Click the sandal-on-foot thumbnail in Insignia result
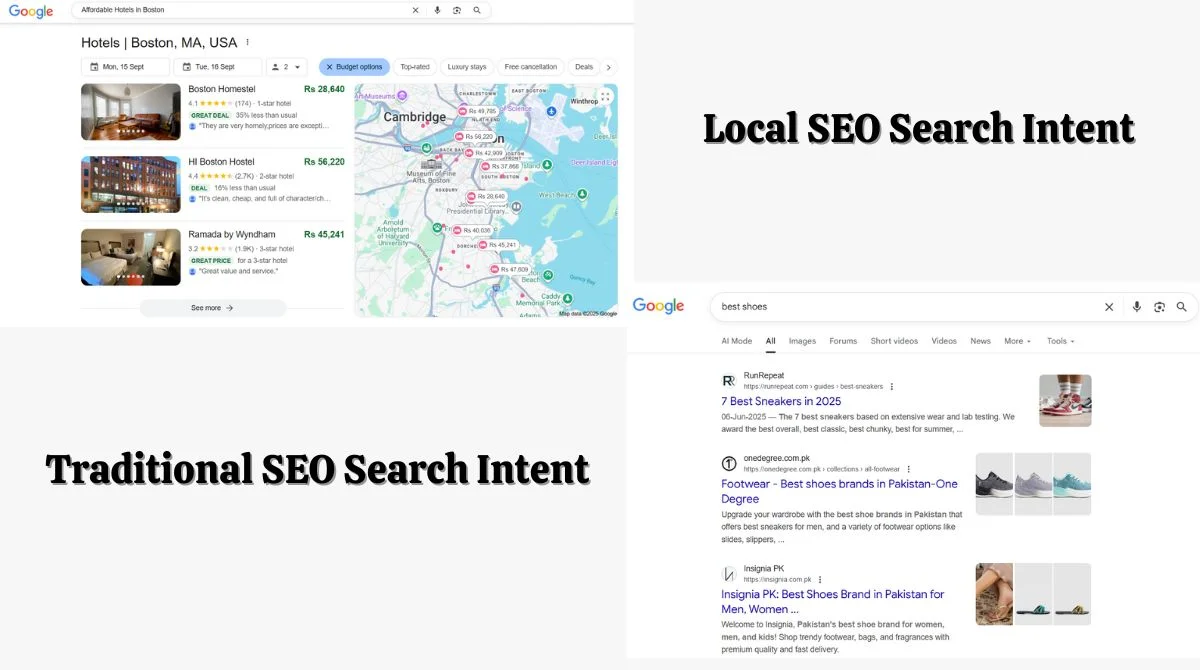The image size is (1200, 670). [x=994, y=594]
